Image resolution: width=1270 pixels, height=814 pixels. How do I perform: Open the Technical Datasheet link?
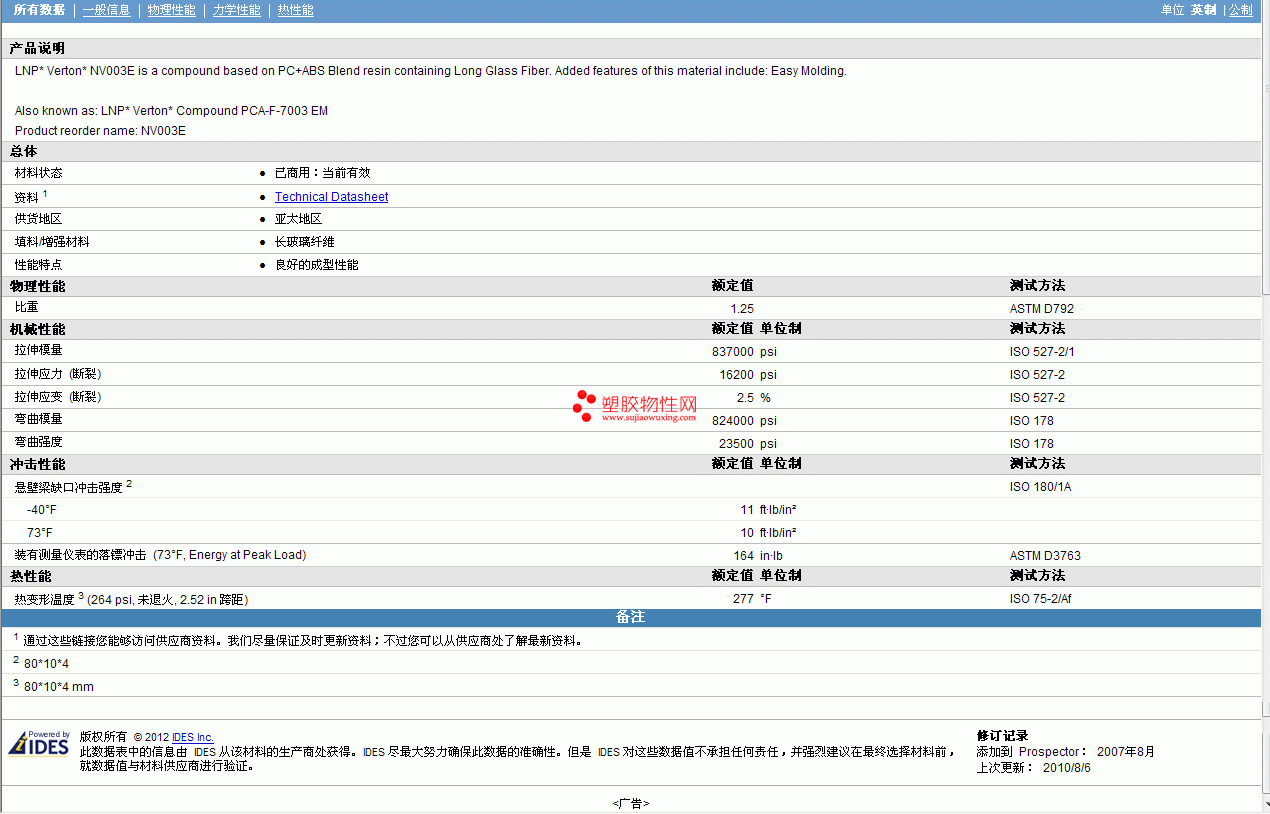tap(331, 197)
